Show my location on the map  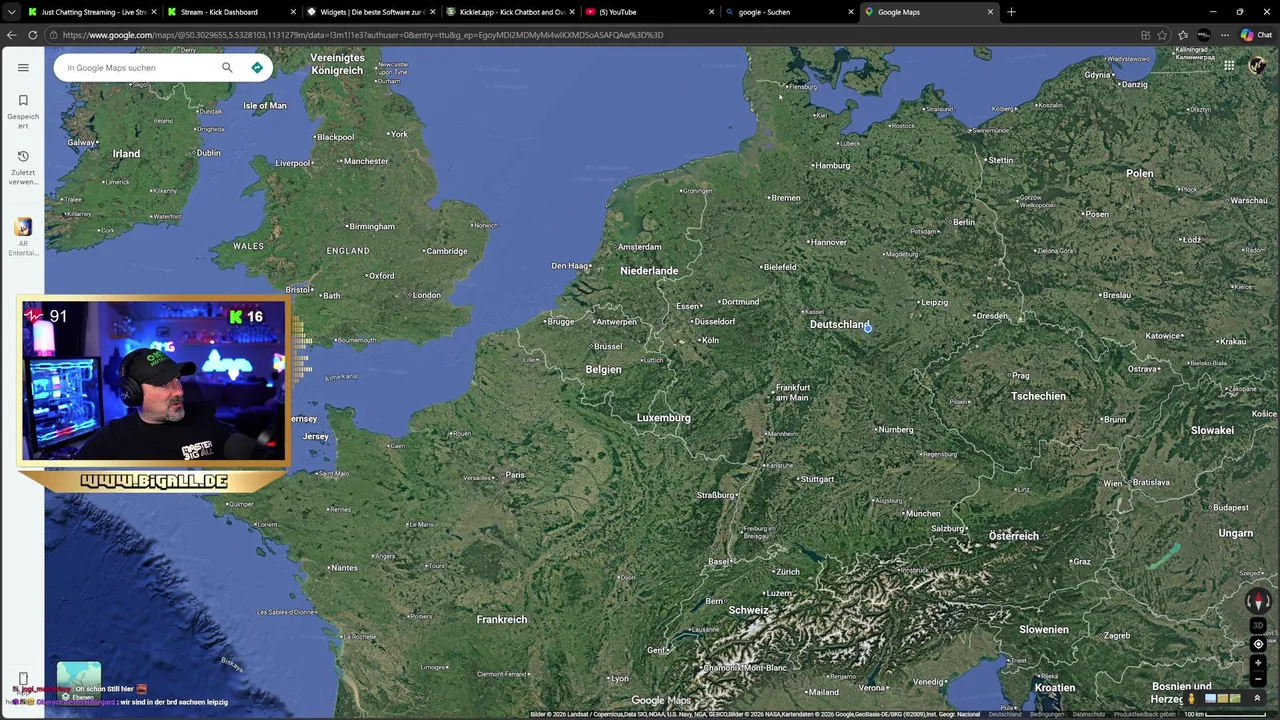point(1258,644)
